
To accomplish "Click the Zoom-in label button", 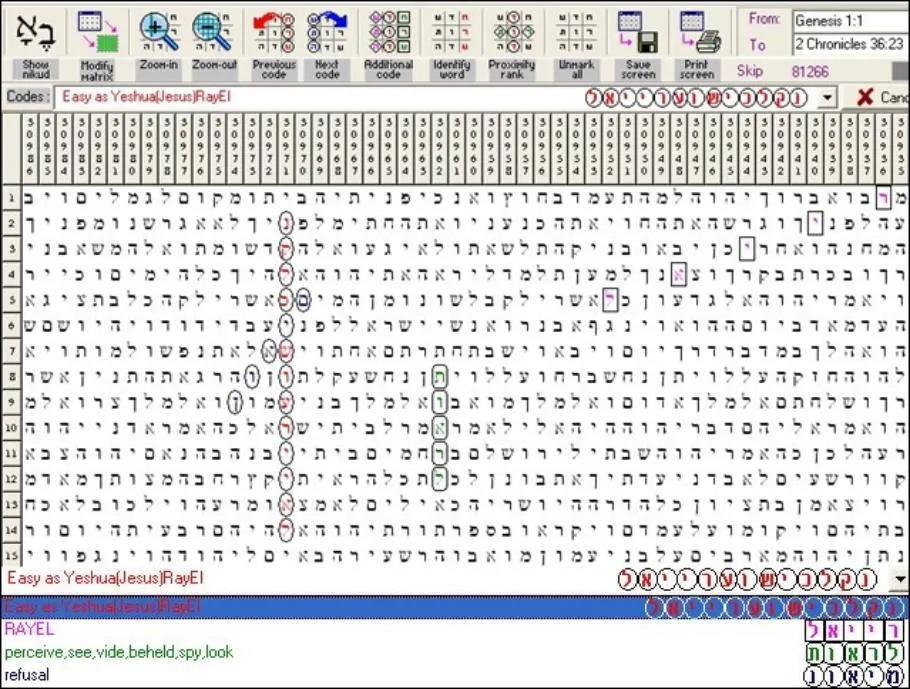I will 158,70.
